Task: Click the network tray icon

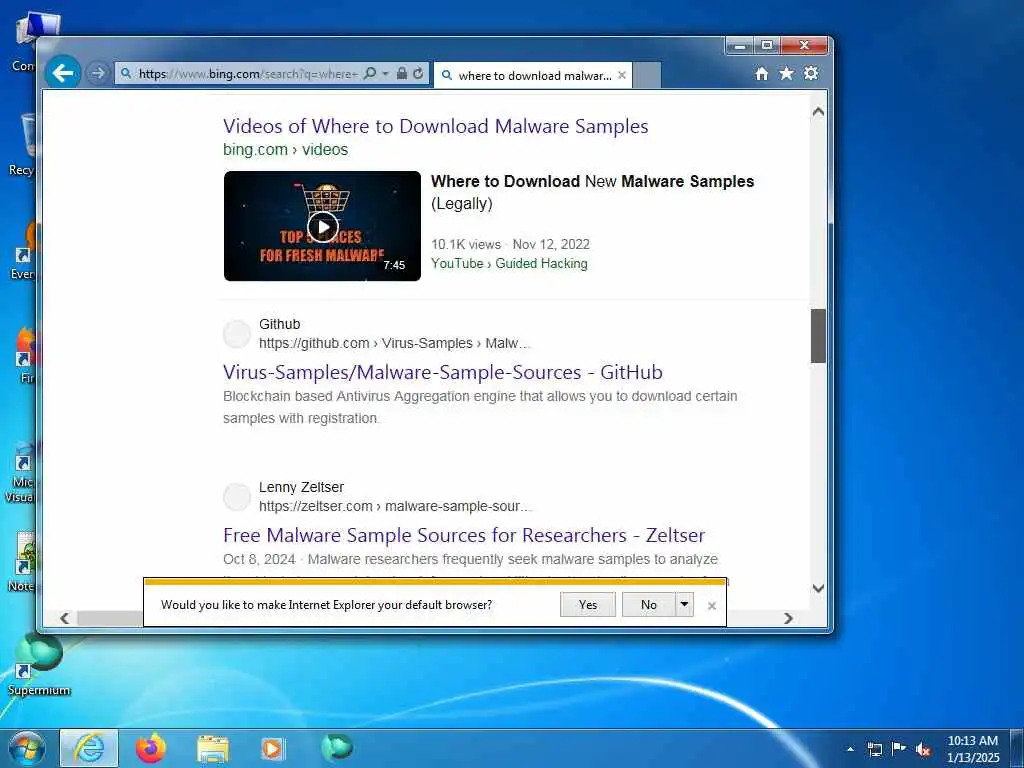Action: [x=874, y=749]
